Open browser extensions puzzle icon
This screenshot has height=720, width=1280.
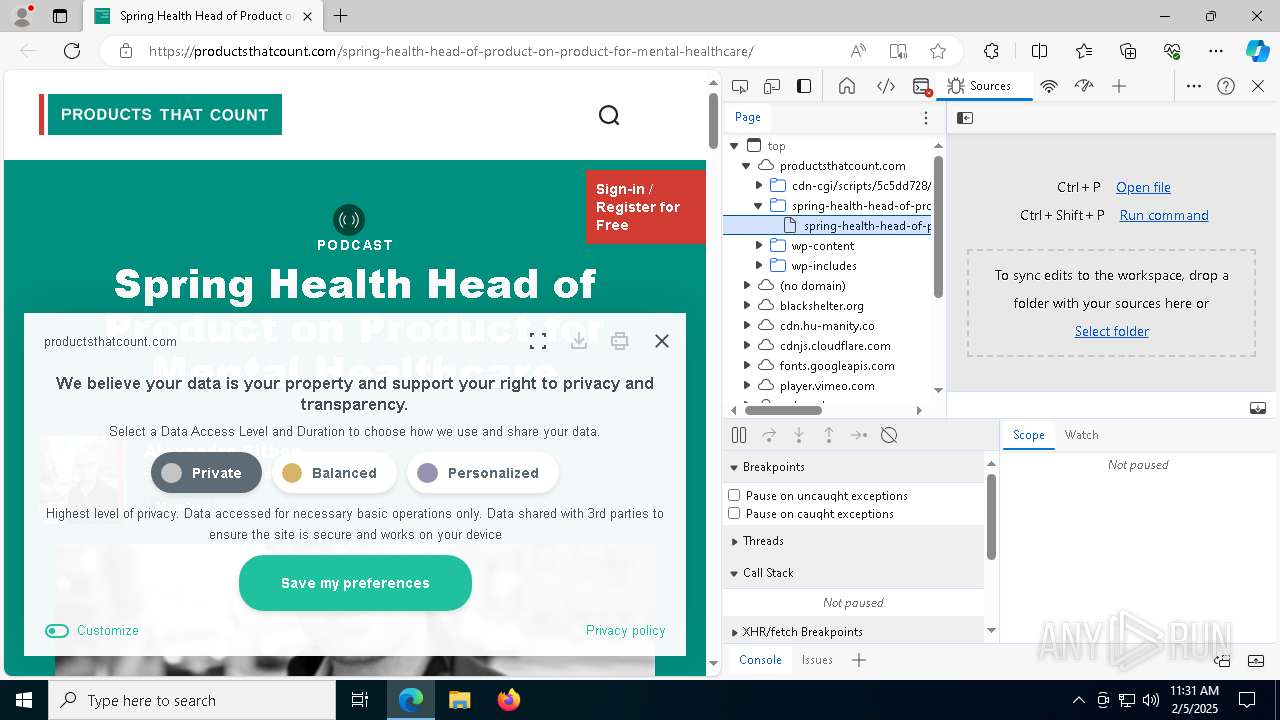pos(991,51)
